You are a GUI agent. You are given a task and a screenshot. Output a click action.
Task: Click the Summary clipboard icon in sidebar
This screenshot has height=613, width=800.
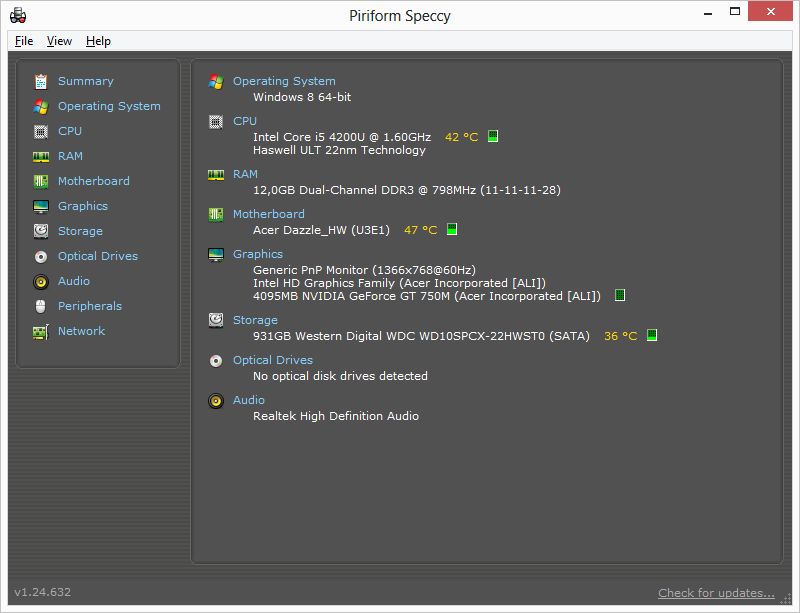tap(41, 81)
